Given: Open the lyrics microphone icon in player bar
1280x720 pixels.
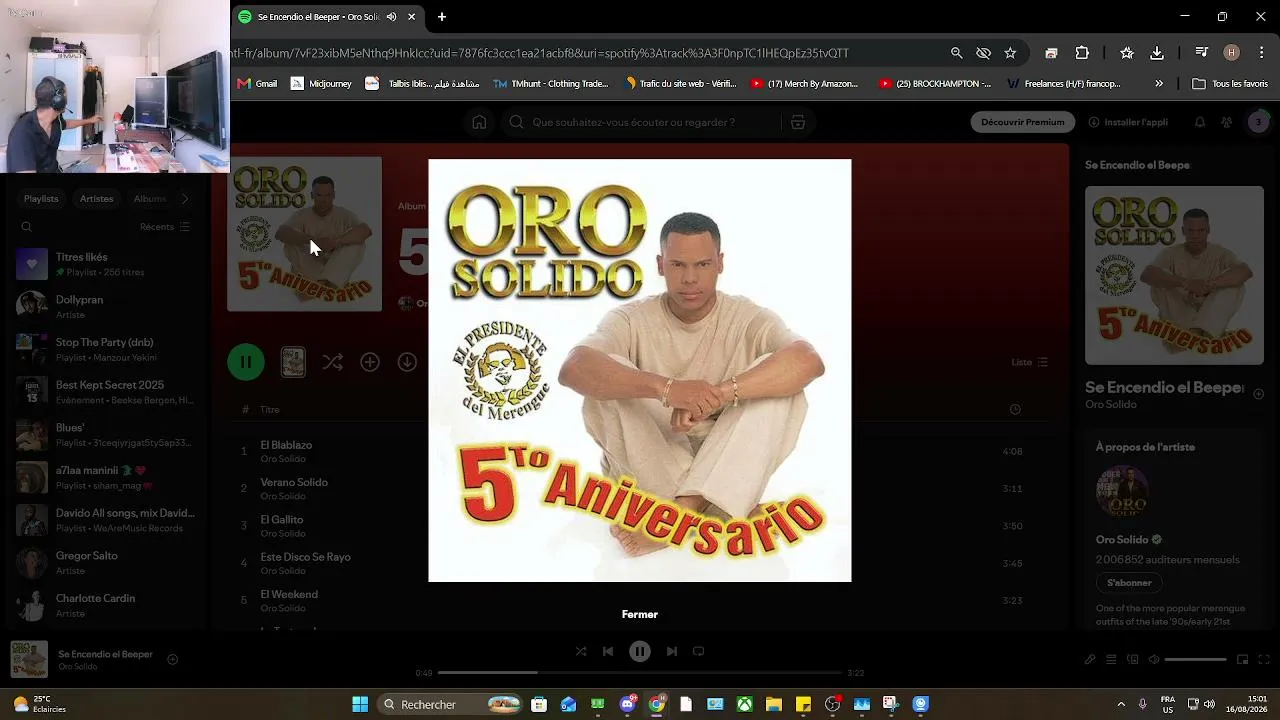Looking at the screenshot, I should tap(1090, 659).
